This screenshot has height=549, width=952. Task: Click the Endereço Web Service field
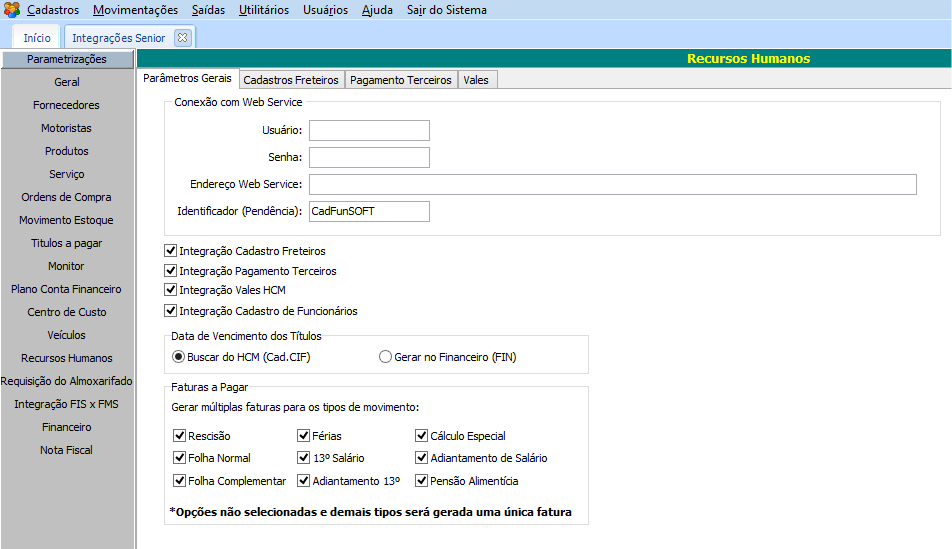(613, 185)
